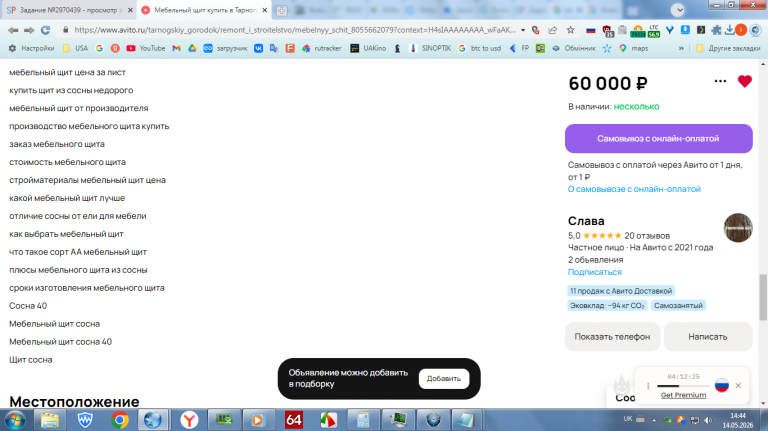Open the volume icon in the system tray

[x=708, y=420]
